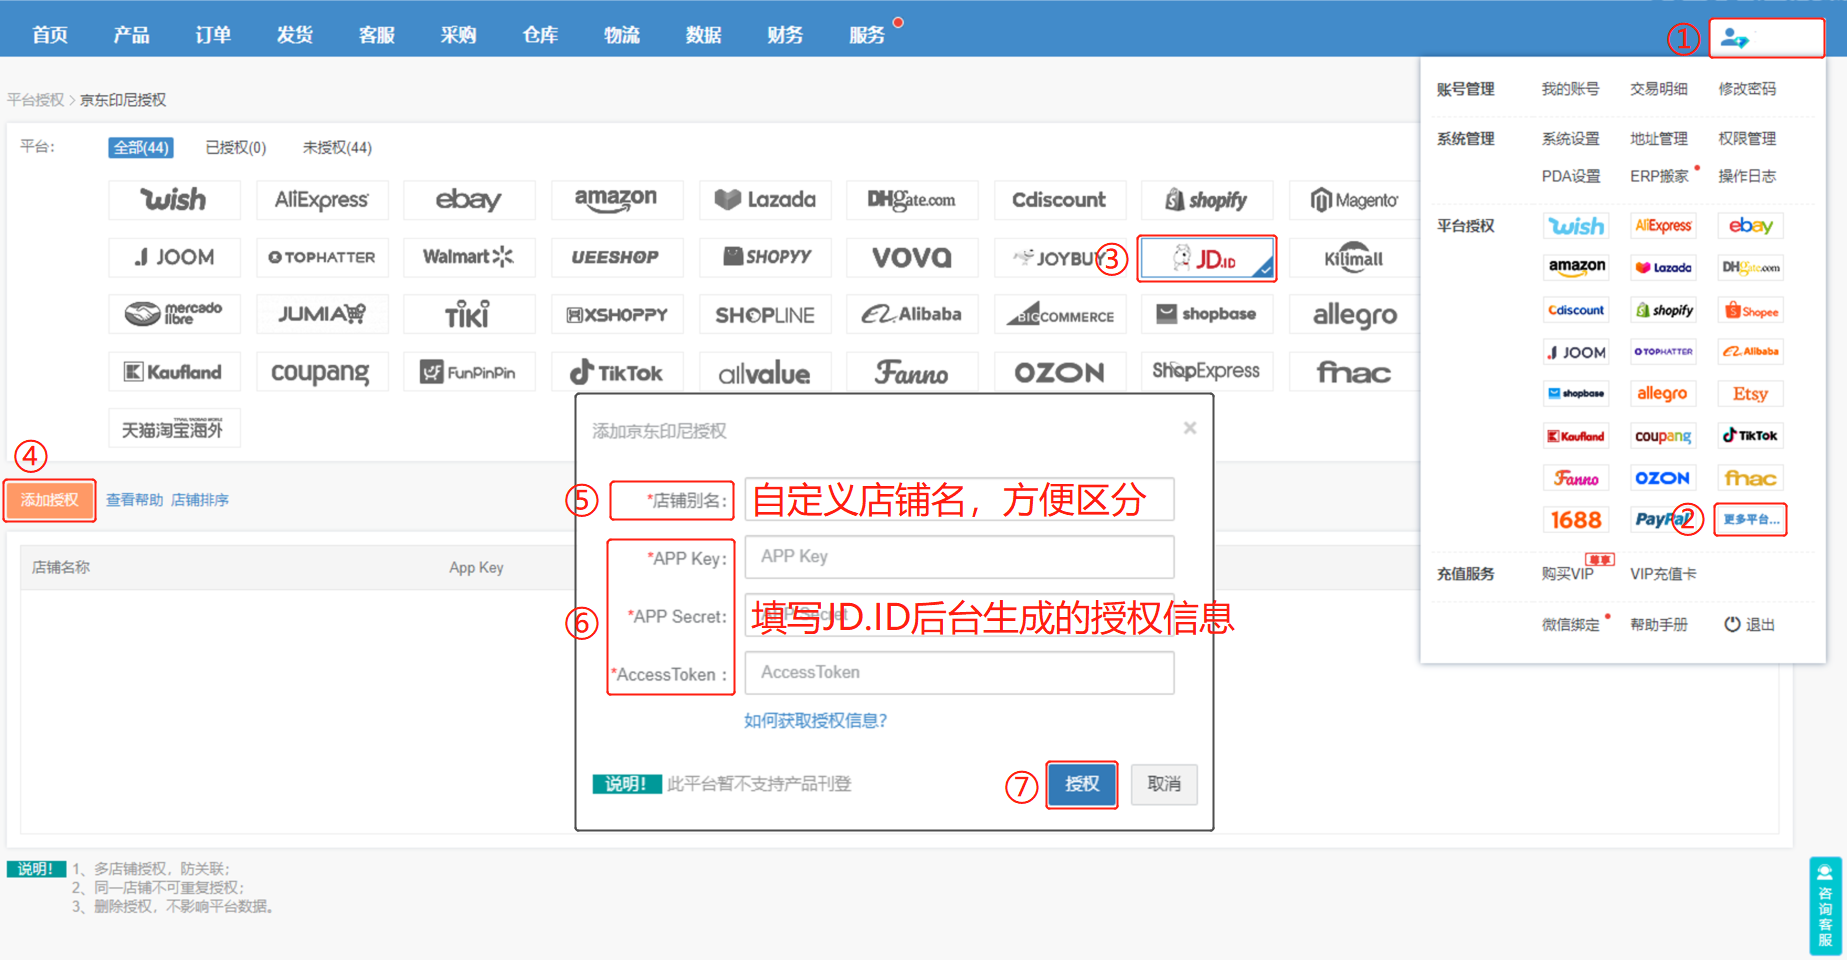Focus the AccessToken input field
Viewport: 1847px width, 960px height.
coord(960,673)
